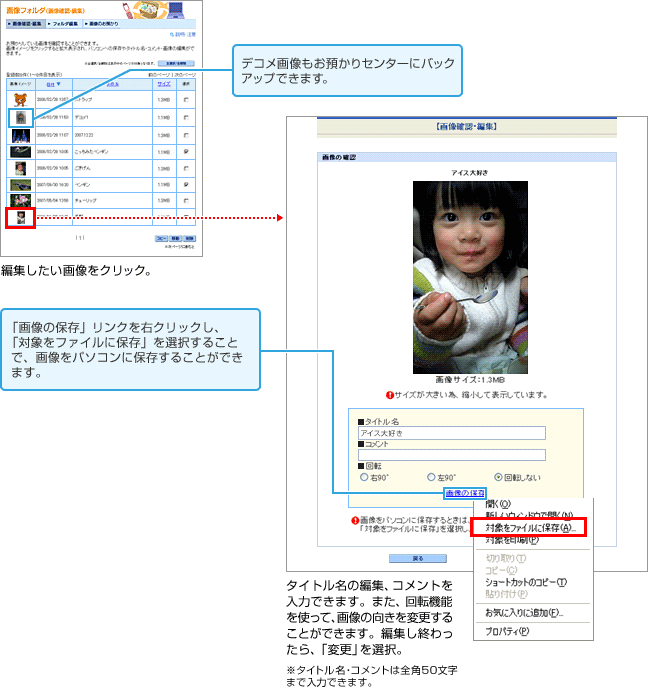Click the 前のページ pagination link
Image resolution: width=648 pixels, height=687 pixels.
click(x=159, y=75)
